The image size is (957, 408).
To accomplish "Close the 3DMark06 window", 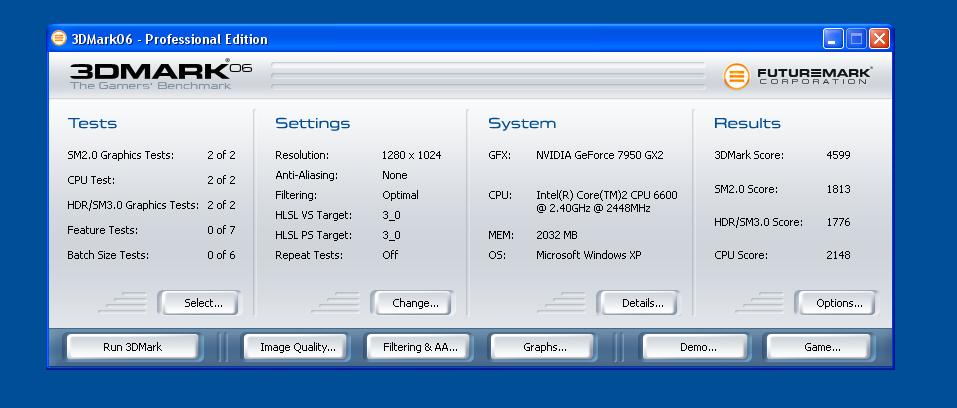I will coord(879,39).
